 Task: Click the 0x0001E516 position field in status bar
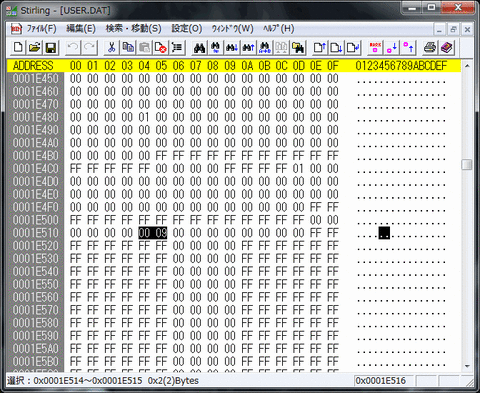(384, 381)
